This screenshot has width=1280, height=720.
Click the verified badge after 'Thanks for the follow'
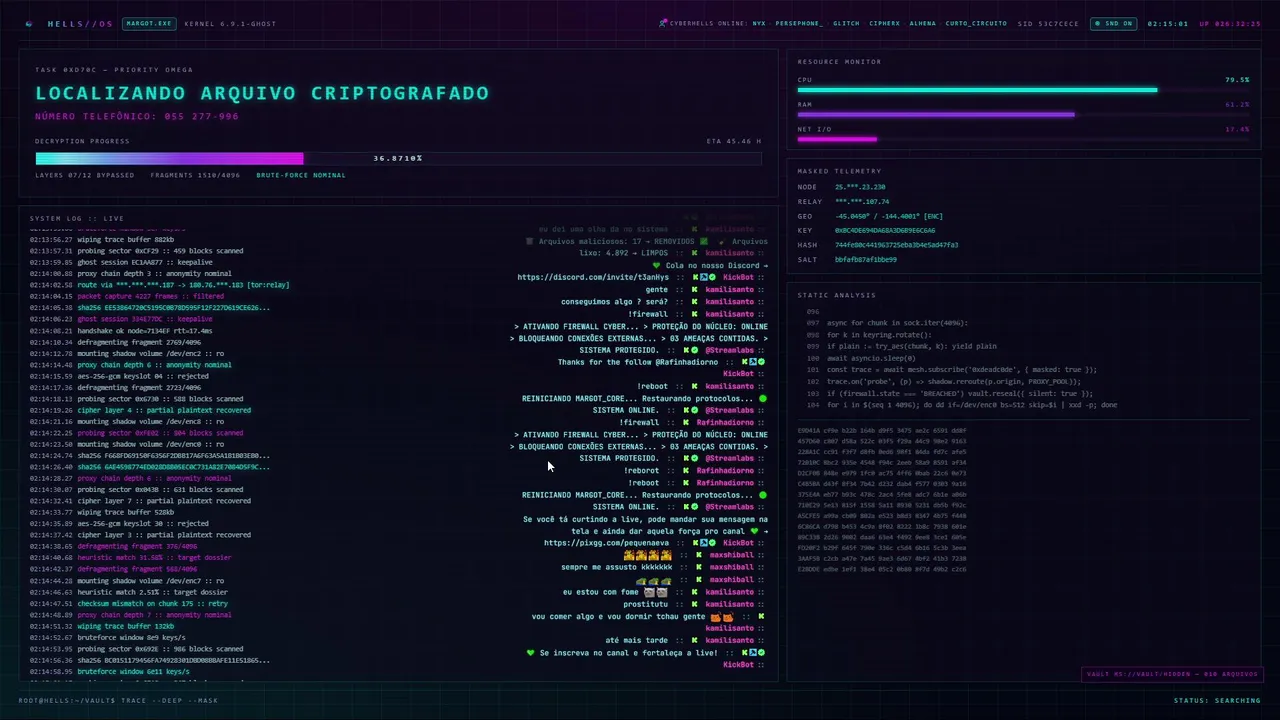761,362
